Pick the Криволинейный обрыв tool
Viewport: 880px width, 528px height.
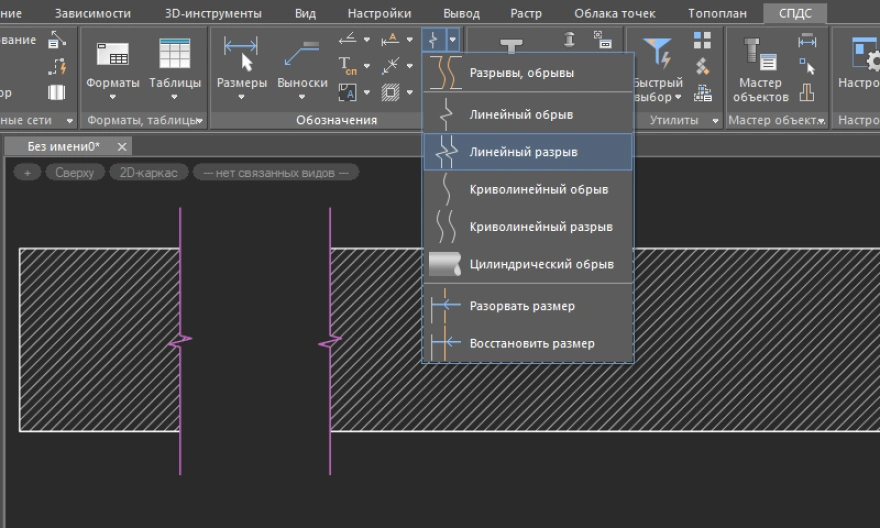[538, 190]
